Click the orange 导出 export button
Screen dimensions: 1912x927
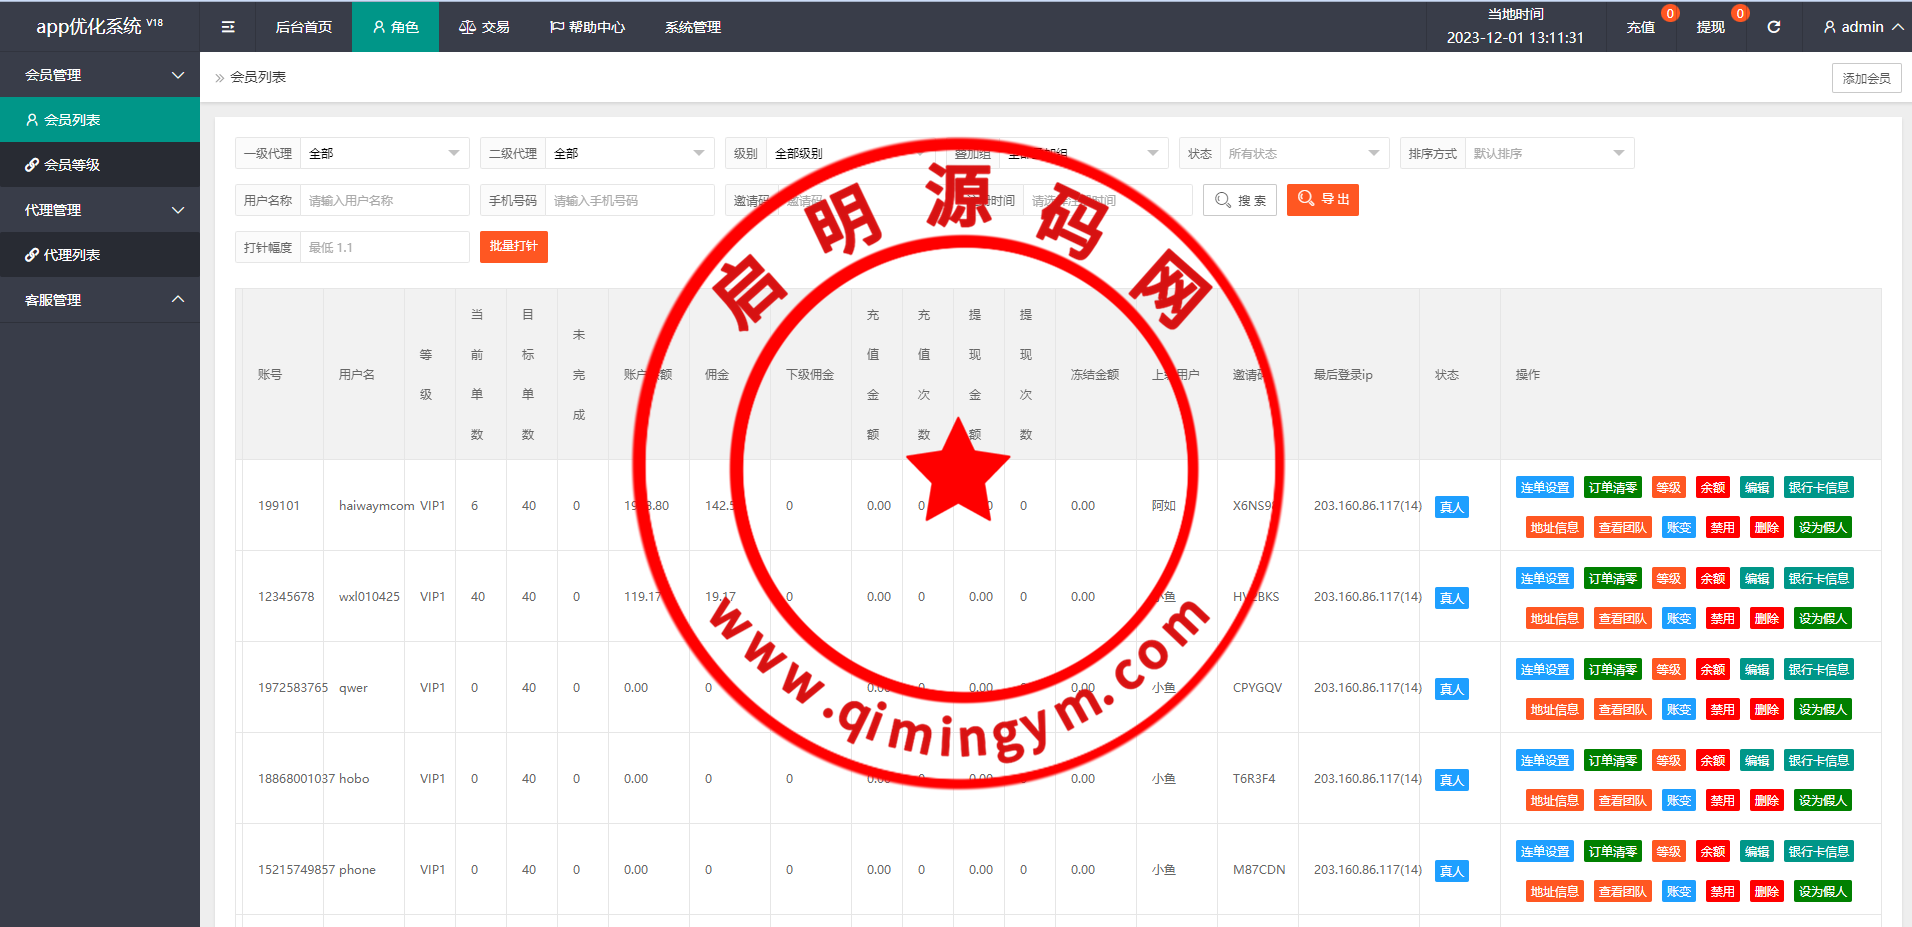(1322, 200)
